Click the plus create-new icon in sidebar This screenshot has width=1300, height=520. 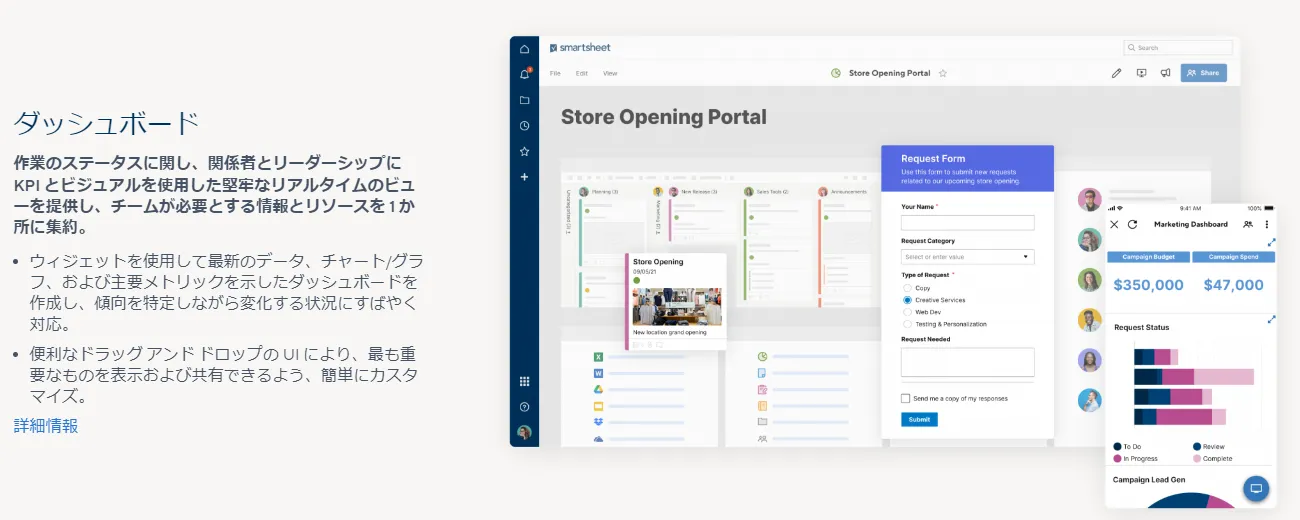[524, 177]
